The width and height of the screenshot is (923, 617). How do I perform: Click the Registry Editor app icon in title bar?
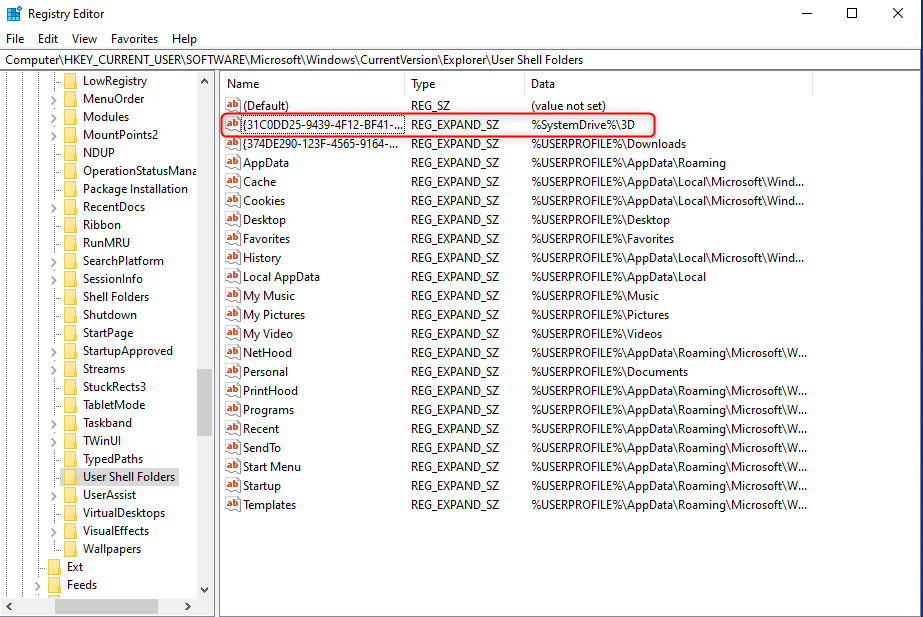point(14,14)
